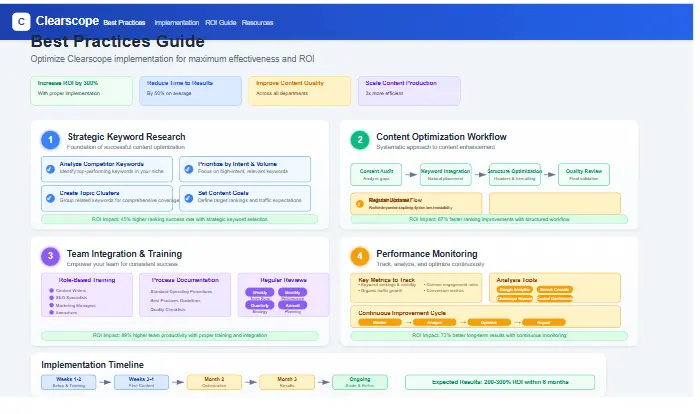700x414 pixels.
Task: Click ROI Impact 67% faster ranking banner
Action: [489, 219]
